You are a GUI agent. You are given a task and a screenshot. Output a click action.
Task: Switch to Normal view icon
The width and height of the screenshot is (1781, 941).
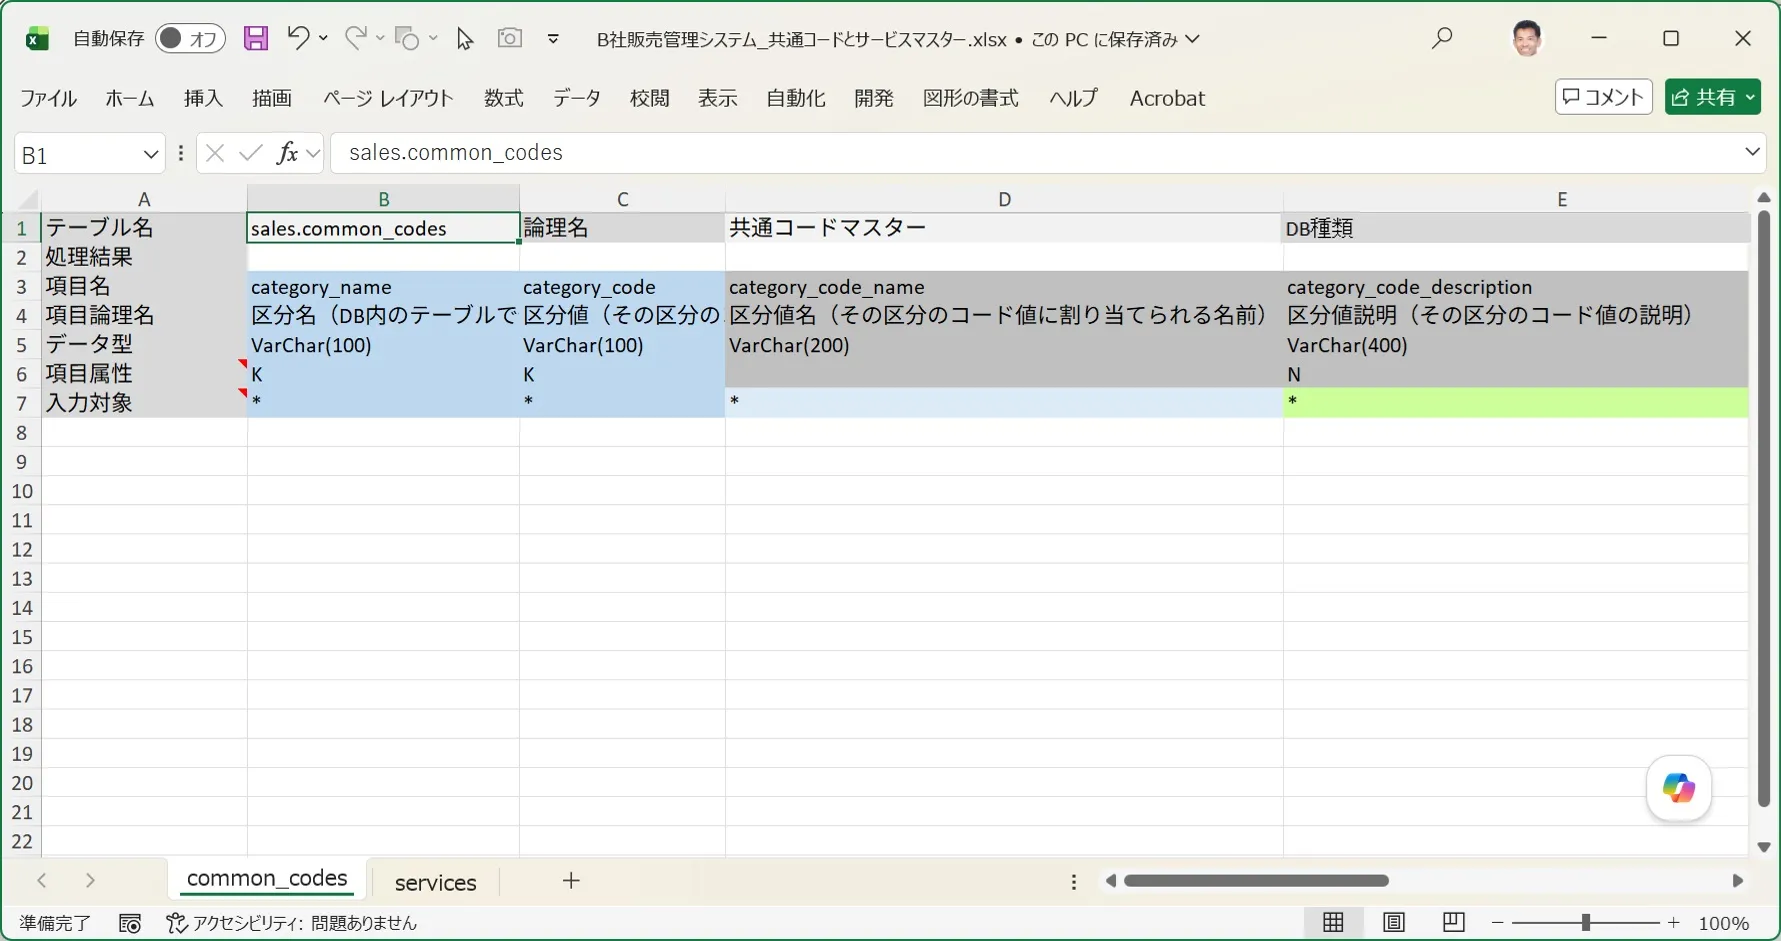point(1334,923)
